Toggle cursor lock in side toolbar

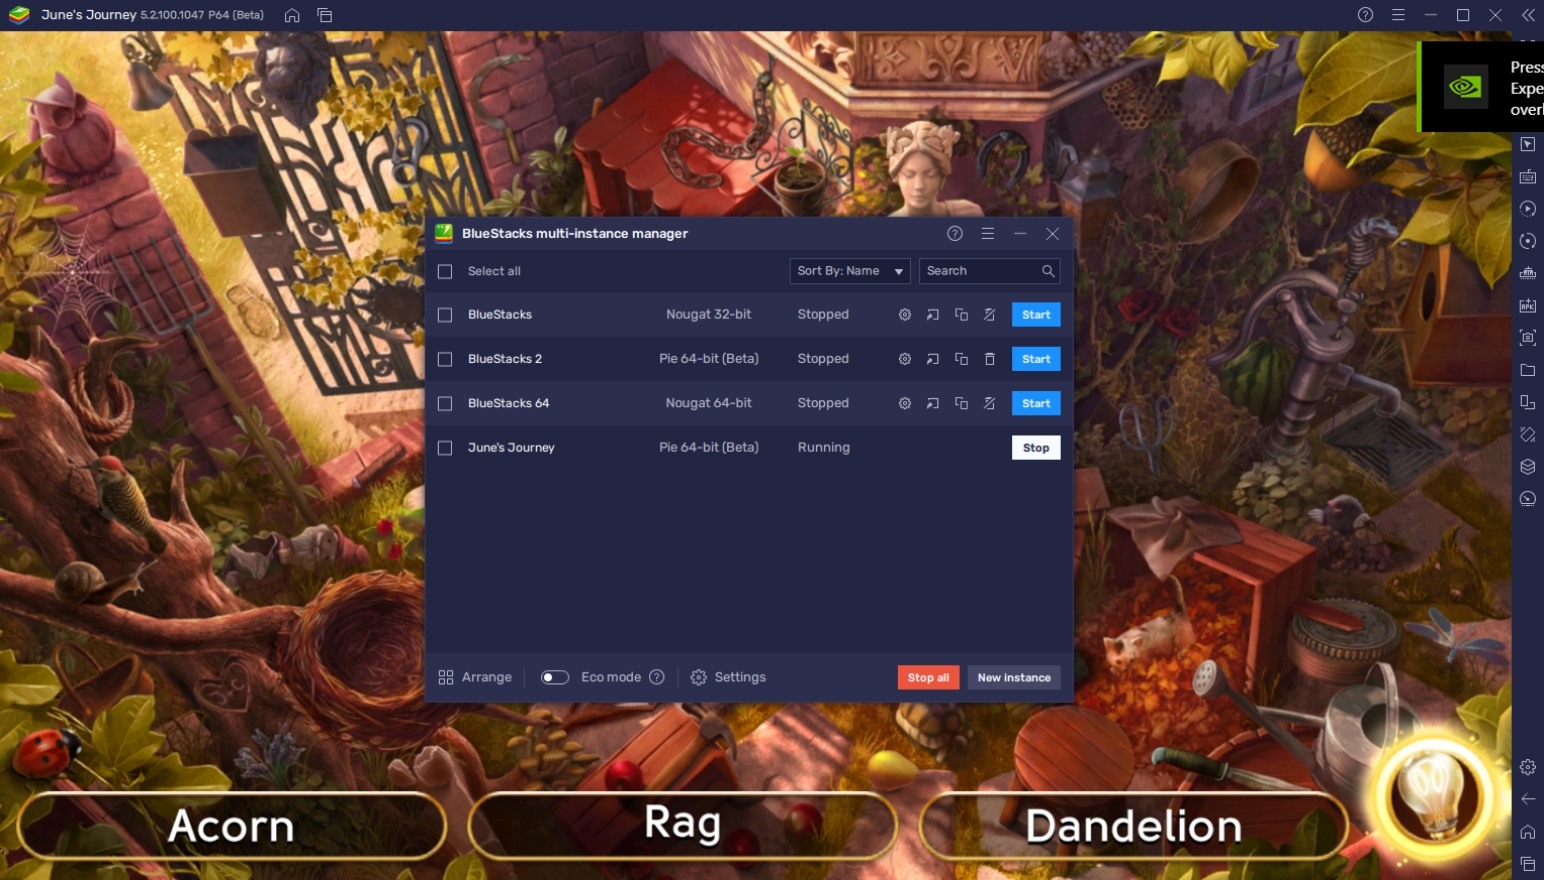[x=1528, y=145]
